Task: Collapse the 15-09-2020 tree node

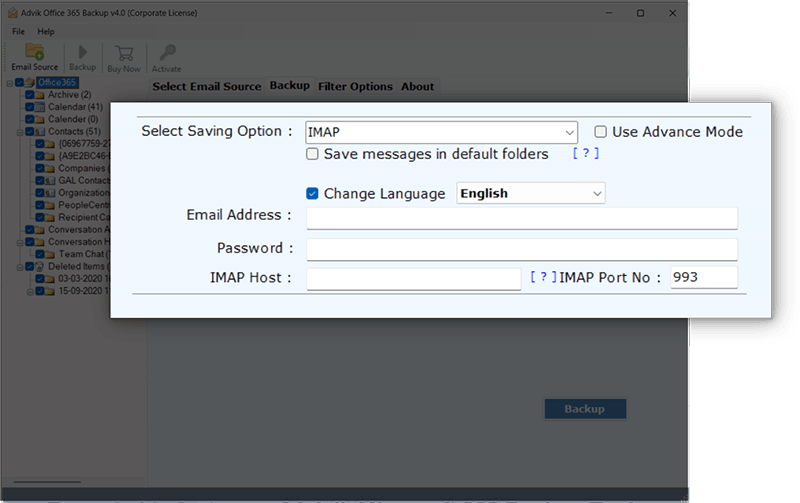Action: (x=30, y=291)
